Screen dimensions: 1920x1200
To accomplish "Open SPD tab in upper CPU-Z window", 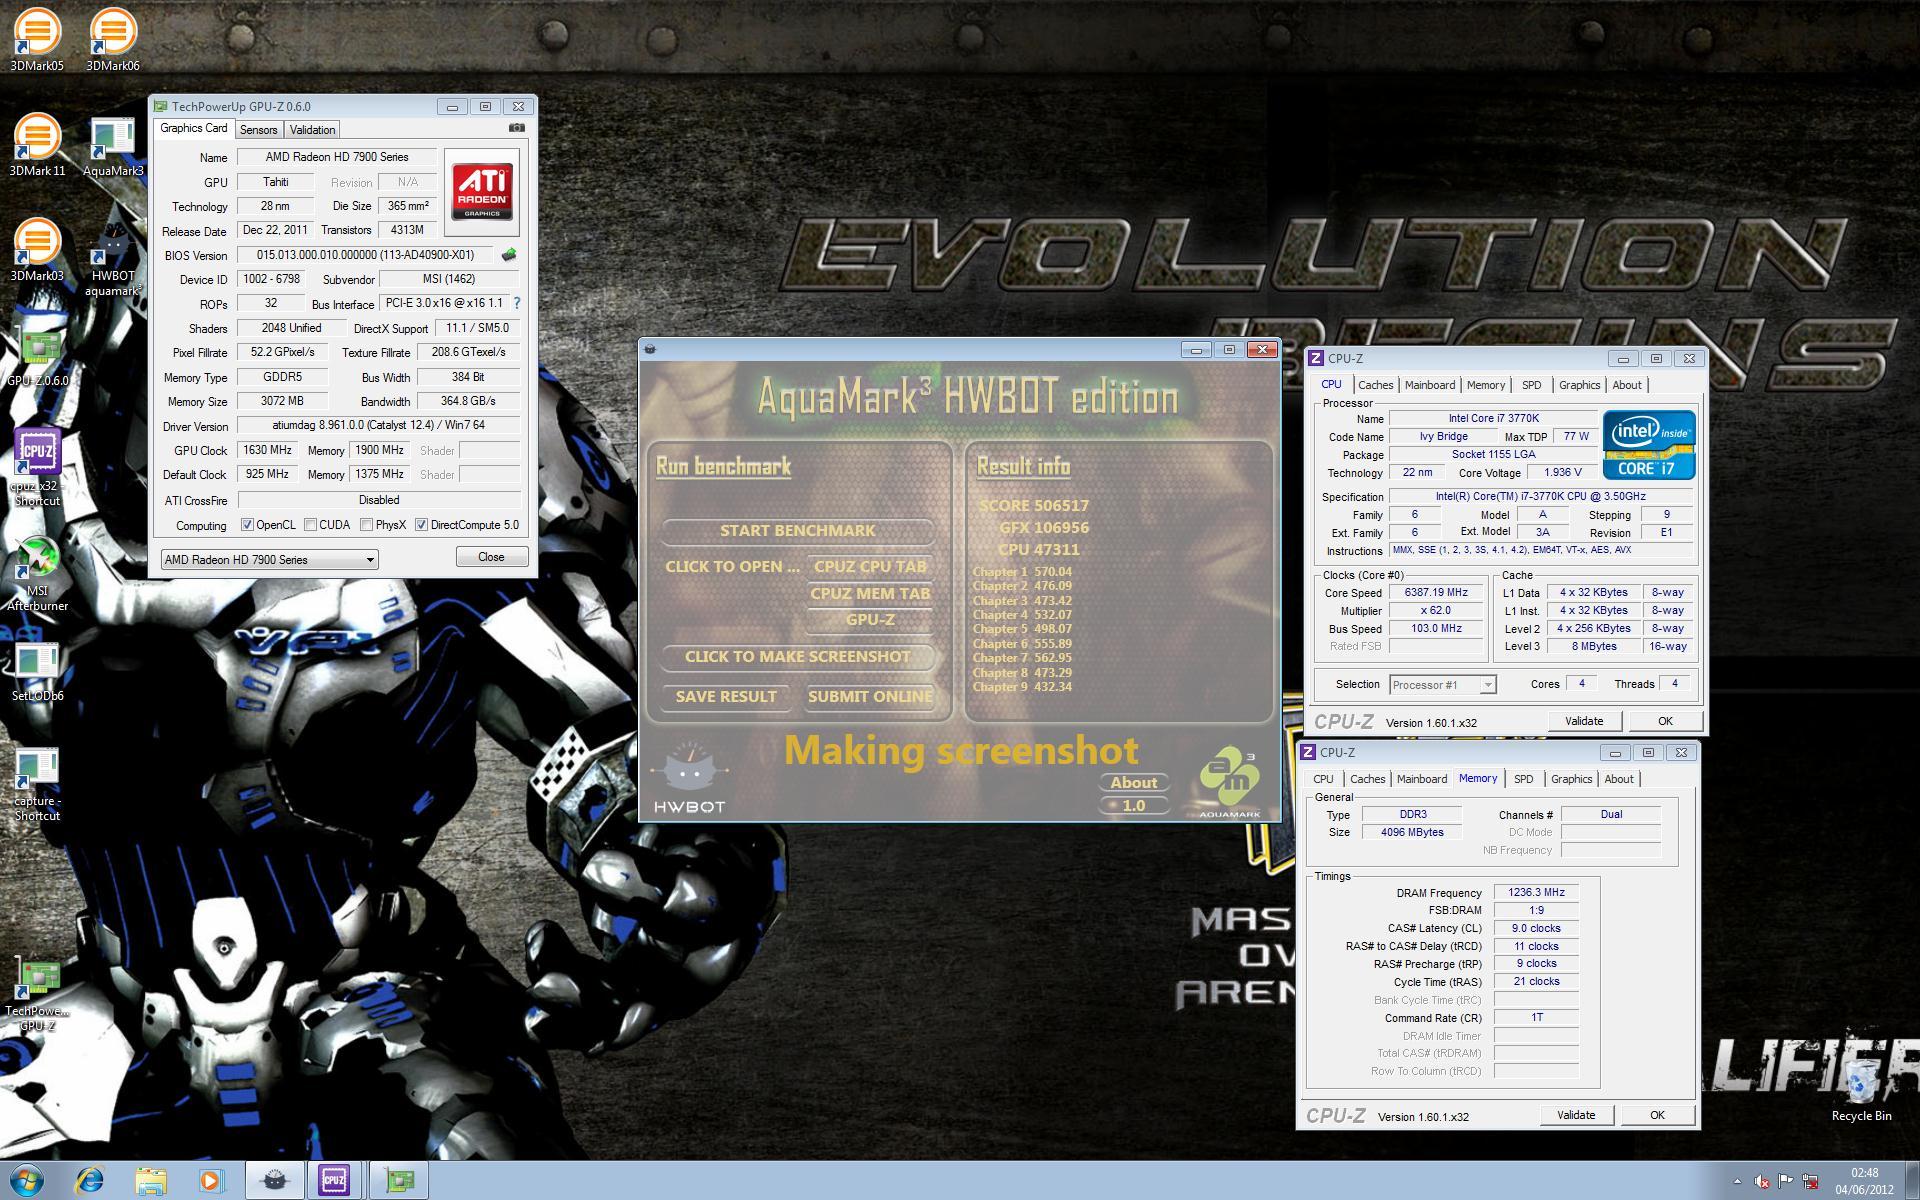I will pos(1531,385).
